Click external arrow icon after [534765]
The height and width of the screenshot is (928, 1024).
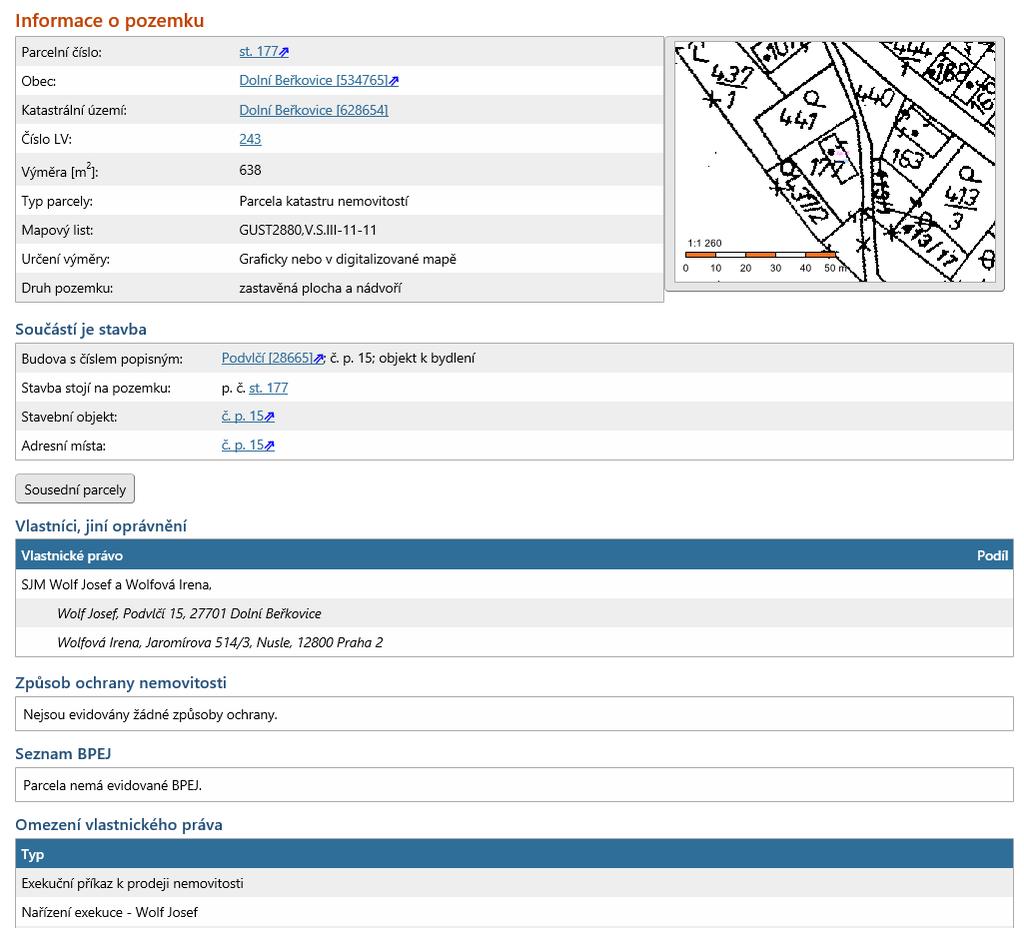click(x=394, y=81)
